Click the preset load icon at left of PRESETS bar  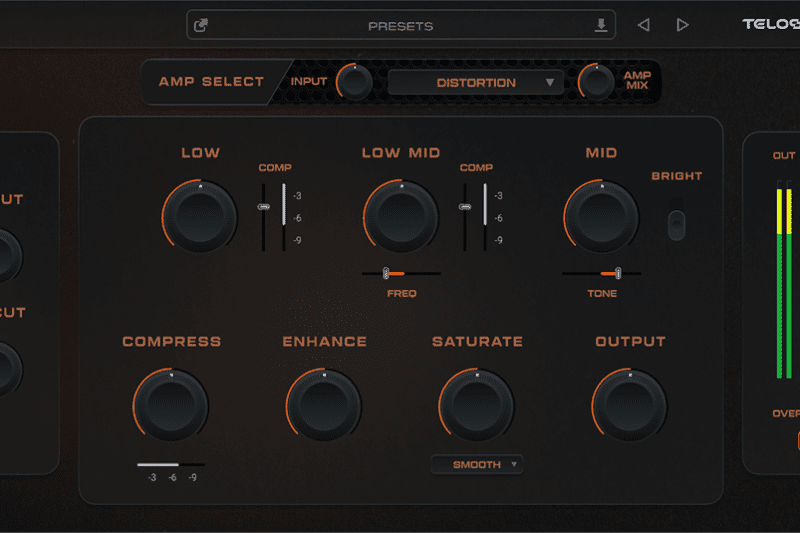pyautogui.click(x=201, y=25)
